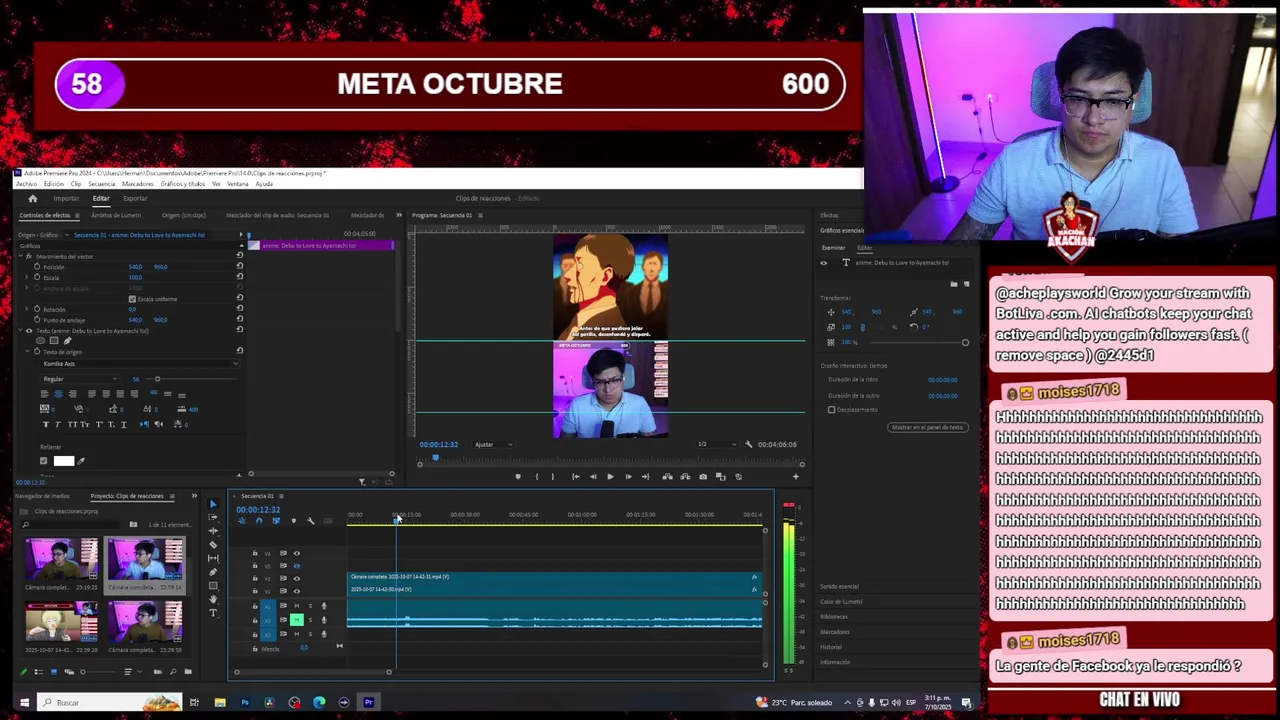Play the sequence in Program Monitor
This screenshot has height=720, width=1280.
click(610, 477)
